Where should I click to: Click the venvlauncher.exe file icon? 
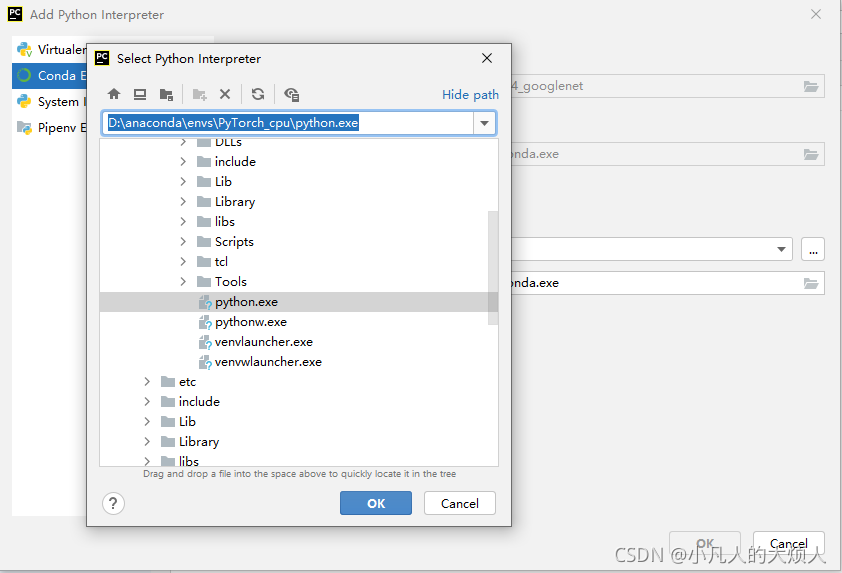205,343
